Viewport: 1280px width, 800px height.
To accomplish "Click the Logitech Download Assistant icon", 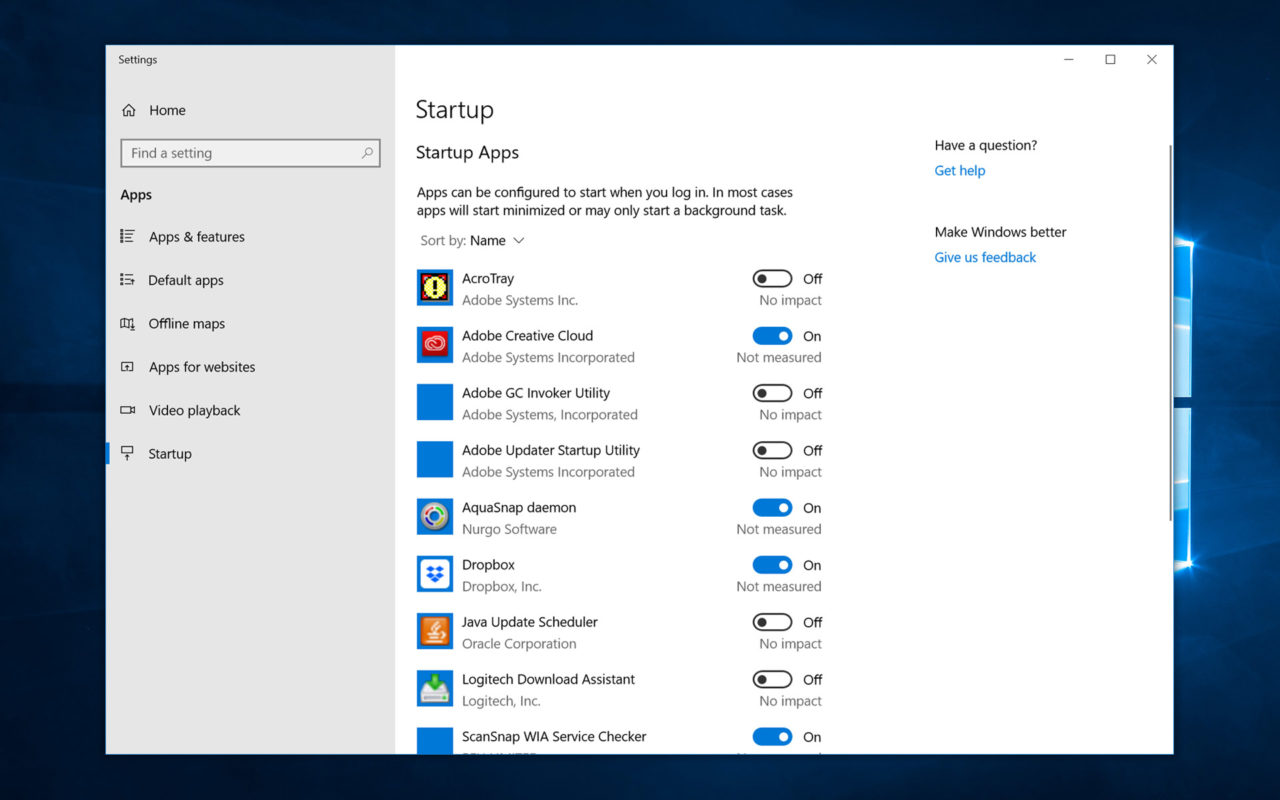I will pos(434,688).
